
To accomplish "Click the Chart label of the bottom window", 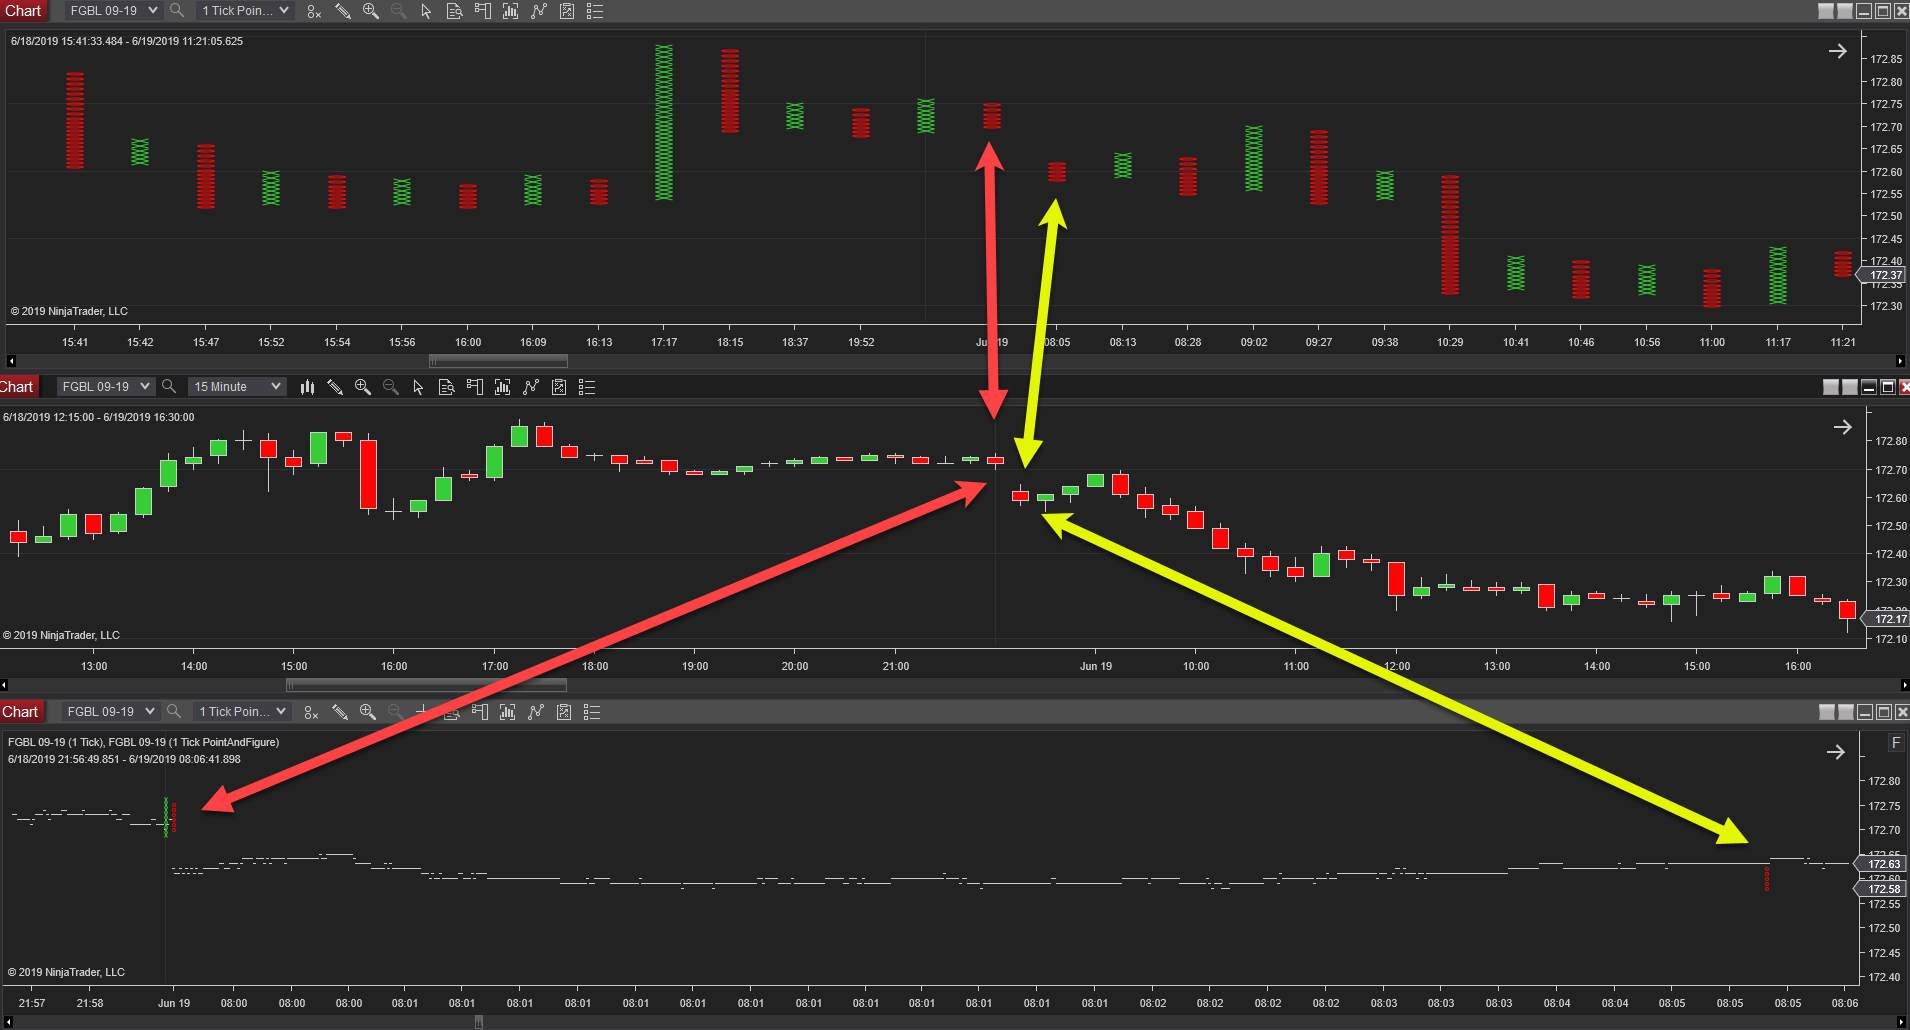I will (21, 712).
